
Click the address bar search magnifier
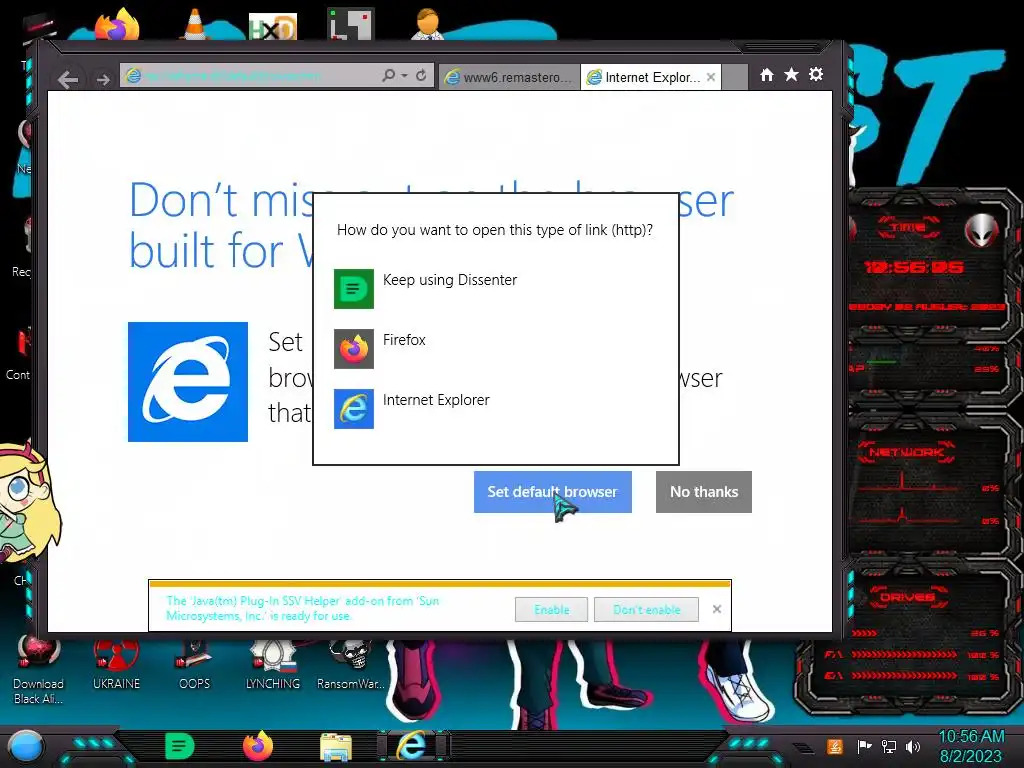coord(389,76)
